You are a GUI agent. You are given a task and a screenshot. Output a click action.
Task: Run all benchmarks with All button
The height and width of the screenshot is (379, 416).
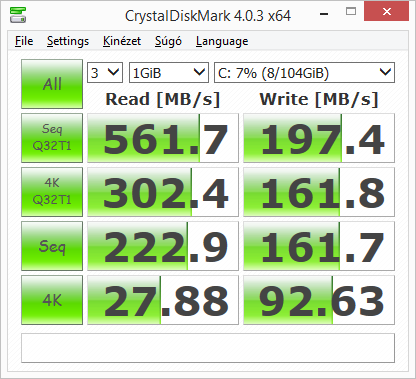pyautogui.click(x=52, y=84)
